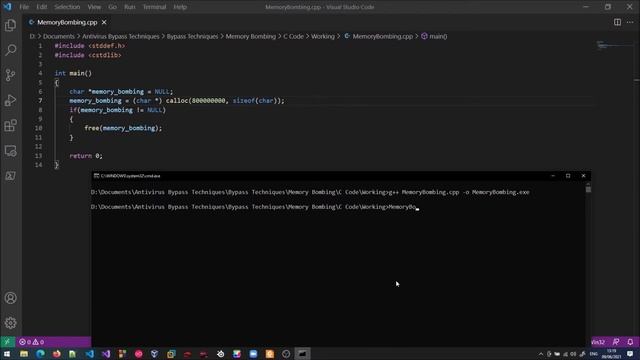Open the Go menu
This screenshot has height=360, width=640.
(112, 7)
